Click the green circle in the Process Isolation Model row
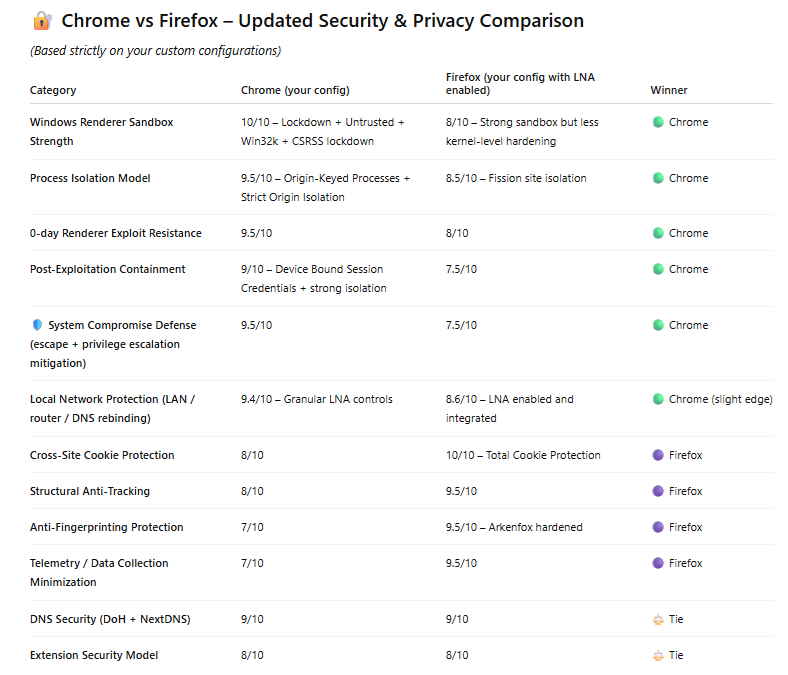 click(658, 178)
